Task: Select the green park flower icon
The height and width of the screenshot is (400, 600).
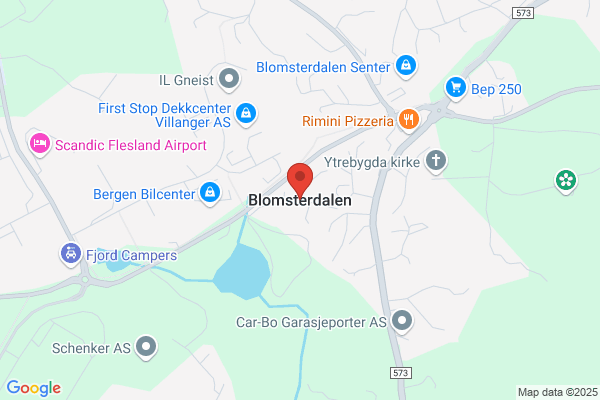Action: 566,181
